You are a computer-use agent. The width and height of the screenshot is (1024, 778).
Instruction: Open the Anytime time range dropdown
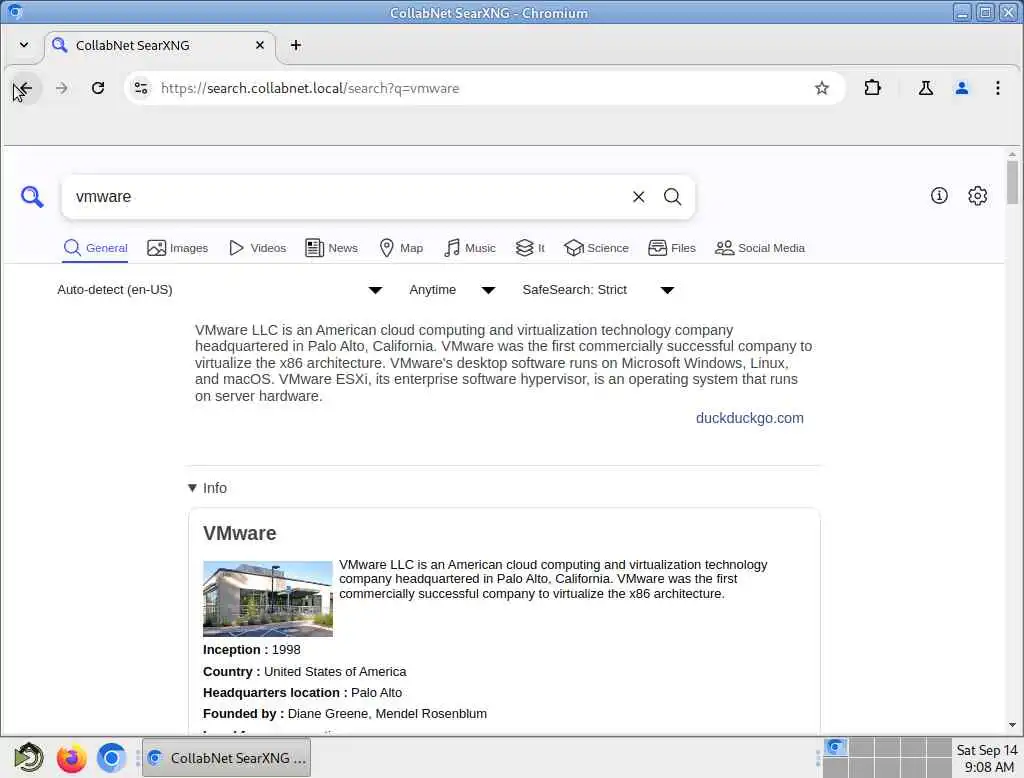point(452,289)
